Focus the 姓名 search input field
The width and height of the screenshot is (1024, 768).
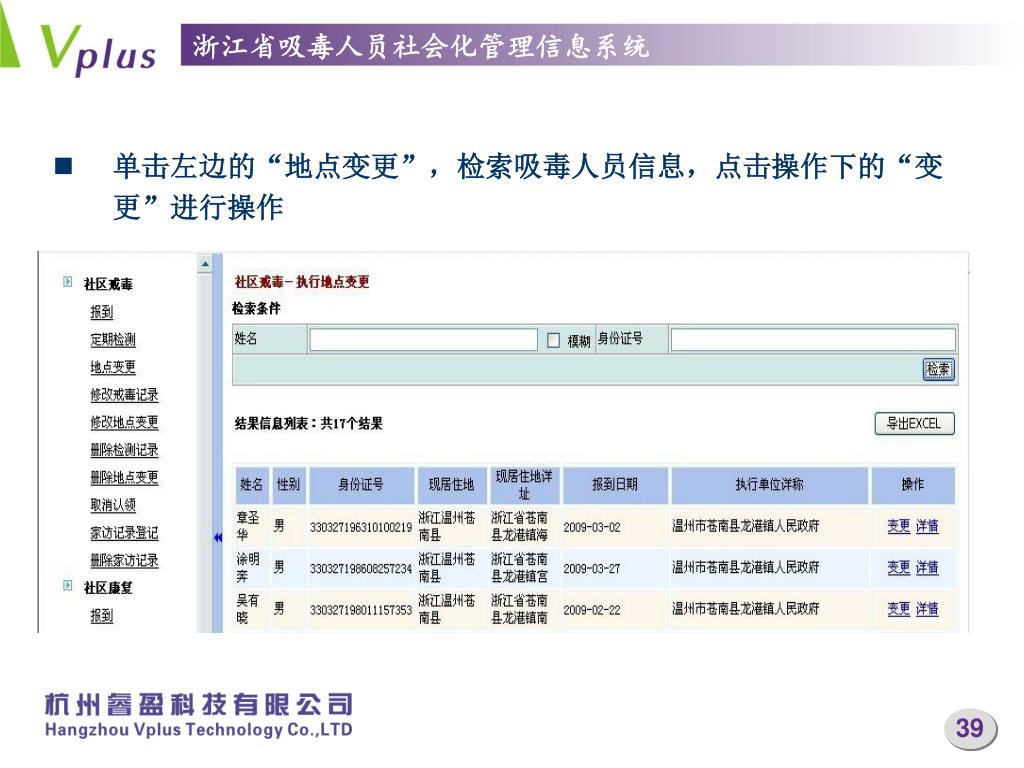[423, 340]
